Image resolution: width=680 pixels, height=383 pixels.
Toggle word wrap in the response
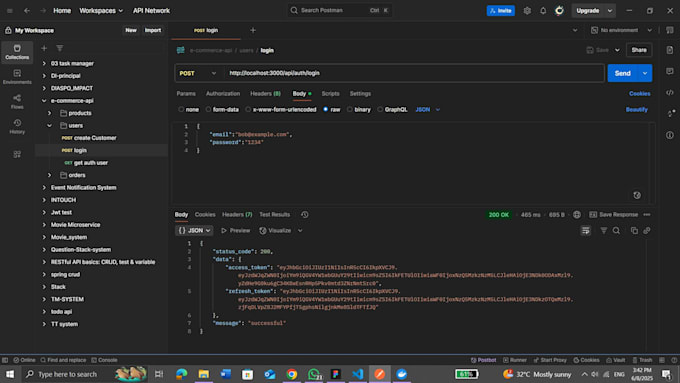tap(585, 231)
